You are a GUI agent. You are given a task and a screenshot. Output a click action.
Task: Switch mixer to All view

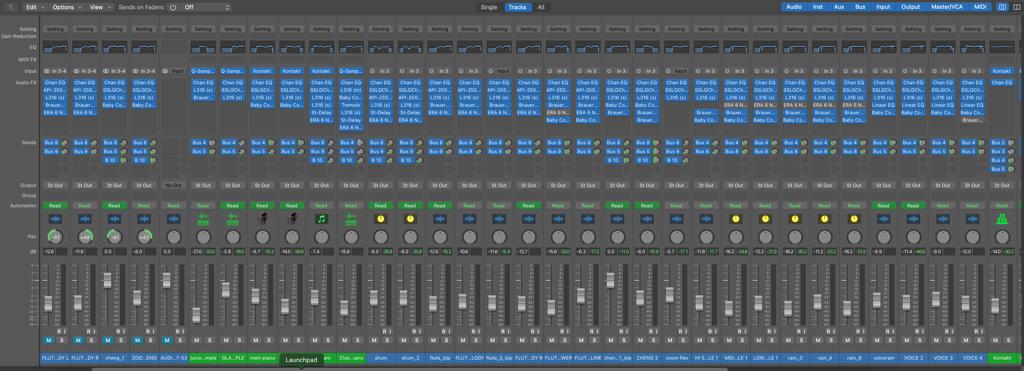tap(541, 7)
